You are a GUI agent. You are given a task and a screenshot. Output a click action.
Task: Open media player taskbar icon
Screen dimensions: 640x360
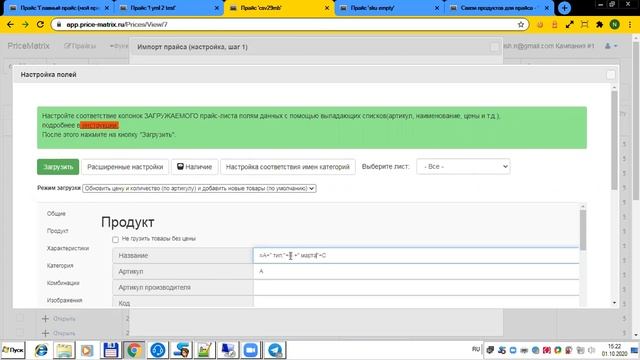coord(87,350)
